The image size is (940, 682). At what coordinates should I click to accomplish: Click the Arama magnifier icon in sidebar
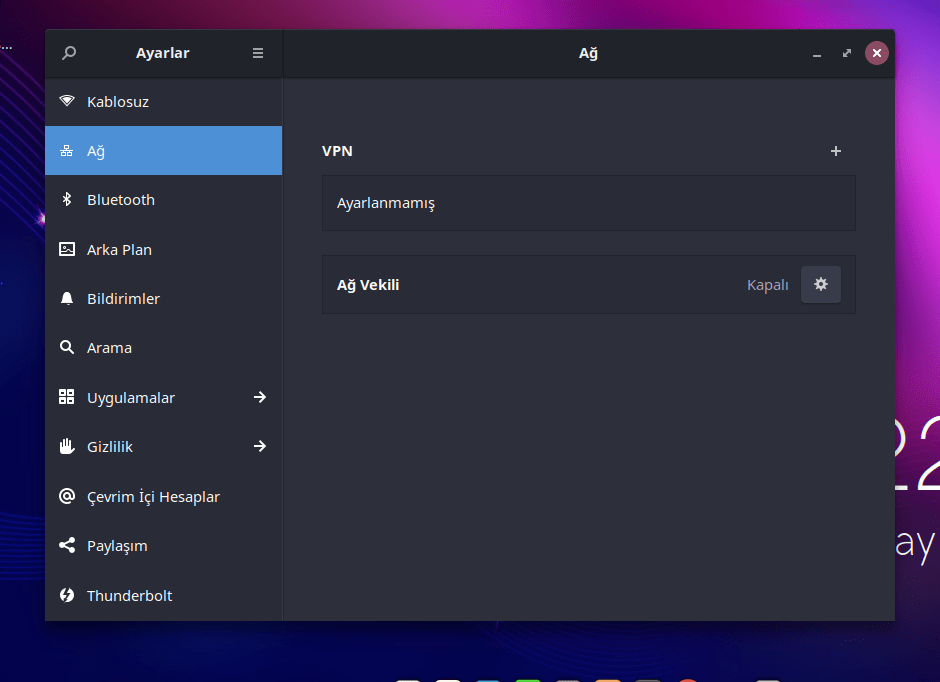coord(67,347)
